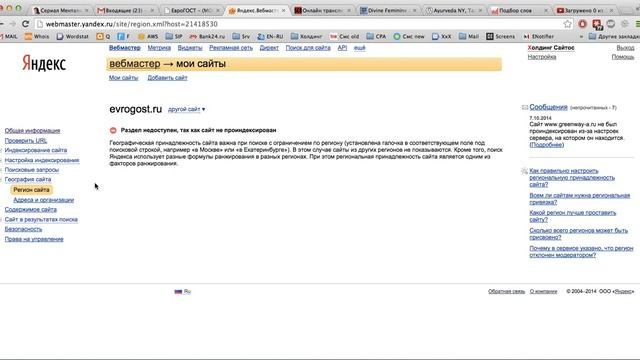This screenshot has width=640, height=360.
Task: Open the Screens bookmark
Action: pos(500,36)
